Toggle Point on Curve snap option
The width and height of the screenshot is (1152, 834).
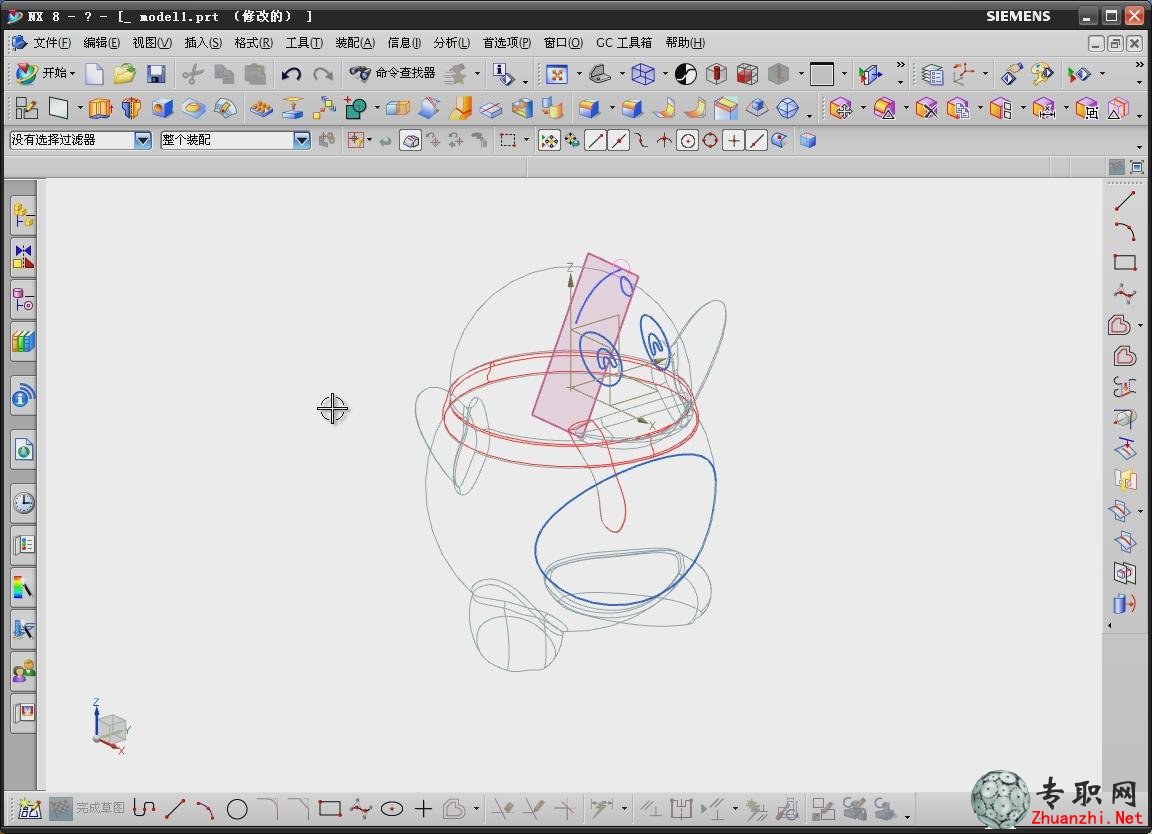(x=757, y=140)
